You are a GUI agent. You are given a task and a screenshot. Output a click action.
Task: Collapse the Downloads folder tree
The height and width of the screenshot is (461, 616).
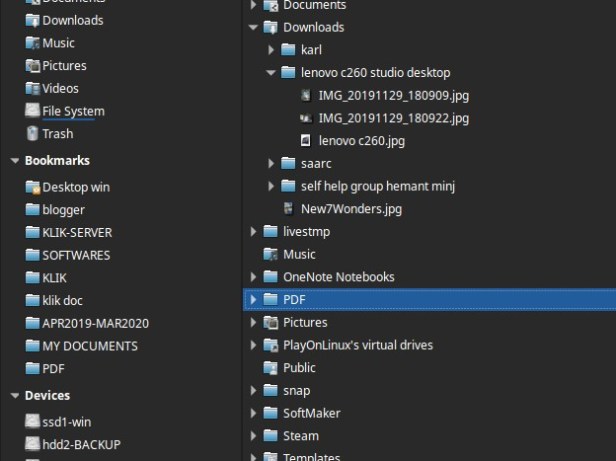253,28
